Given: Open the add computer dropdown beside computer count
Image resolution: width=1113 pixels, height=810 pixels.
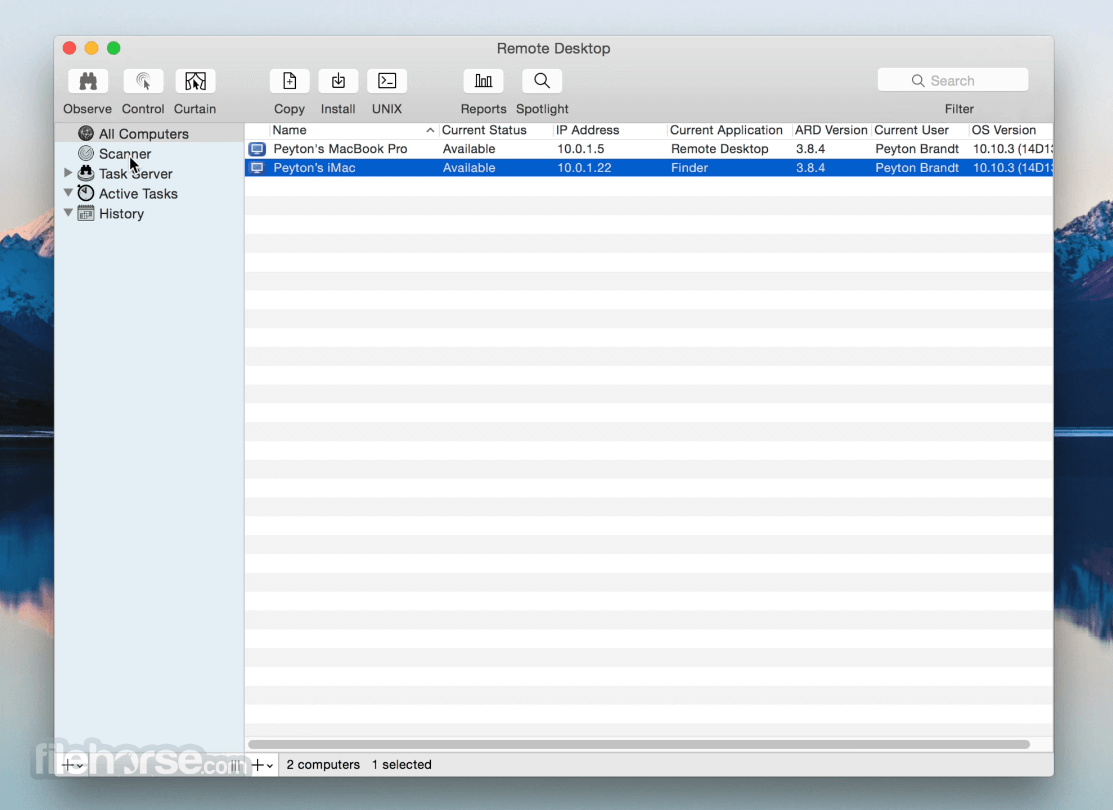Looking at the screenshot, I should [x=263, y=765].
